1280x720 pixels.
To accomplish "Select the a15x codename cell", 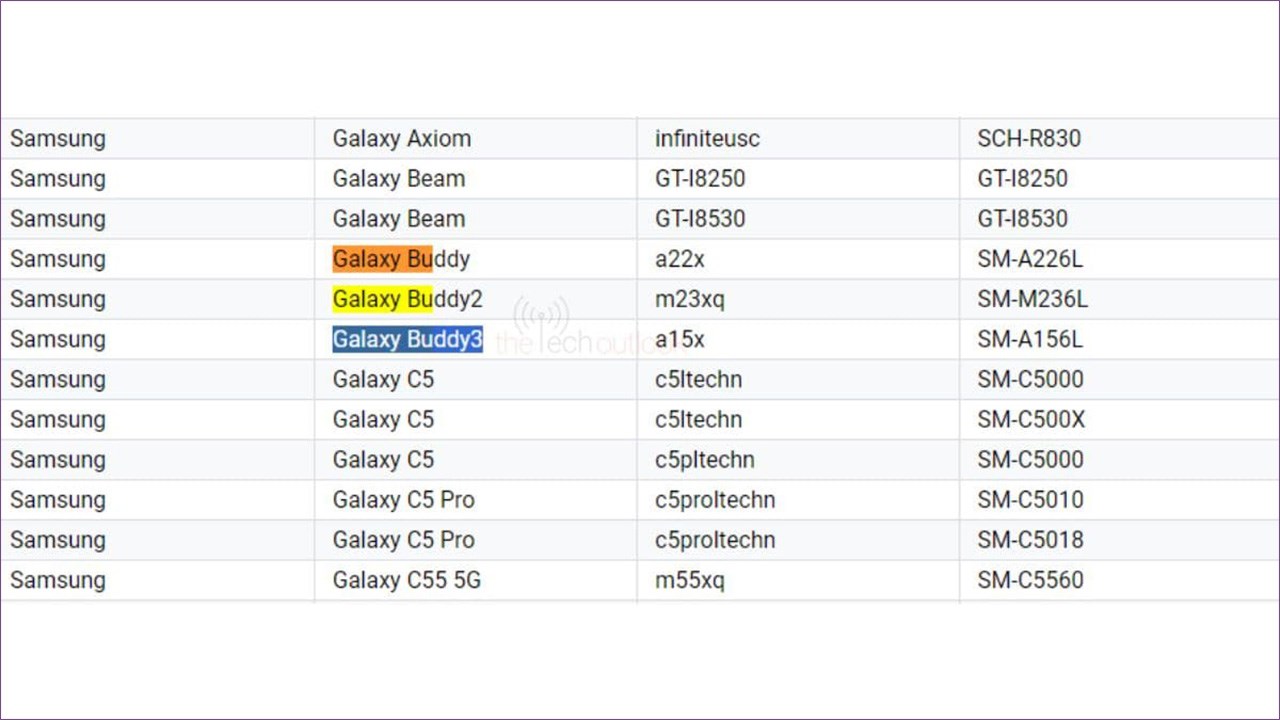I will (680, 340).
